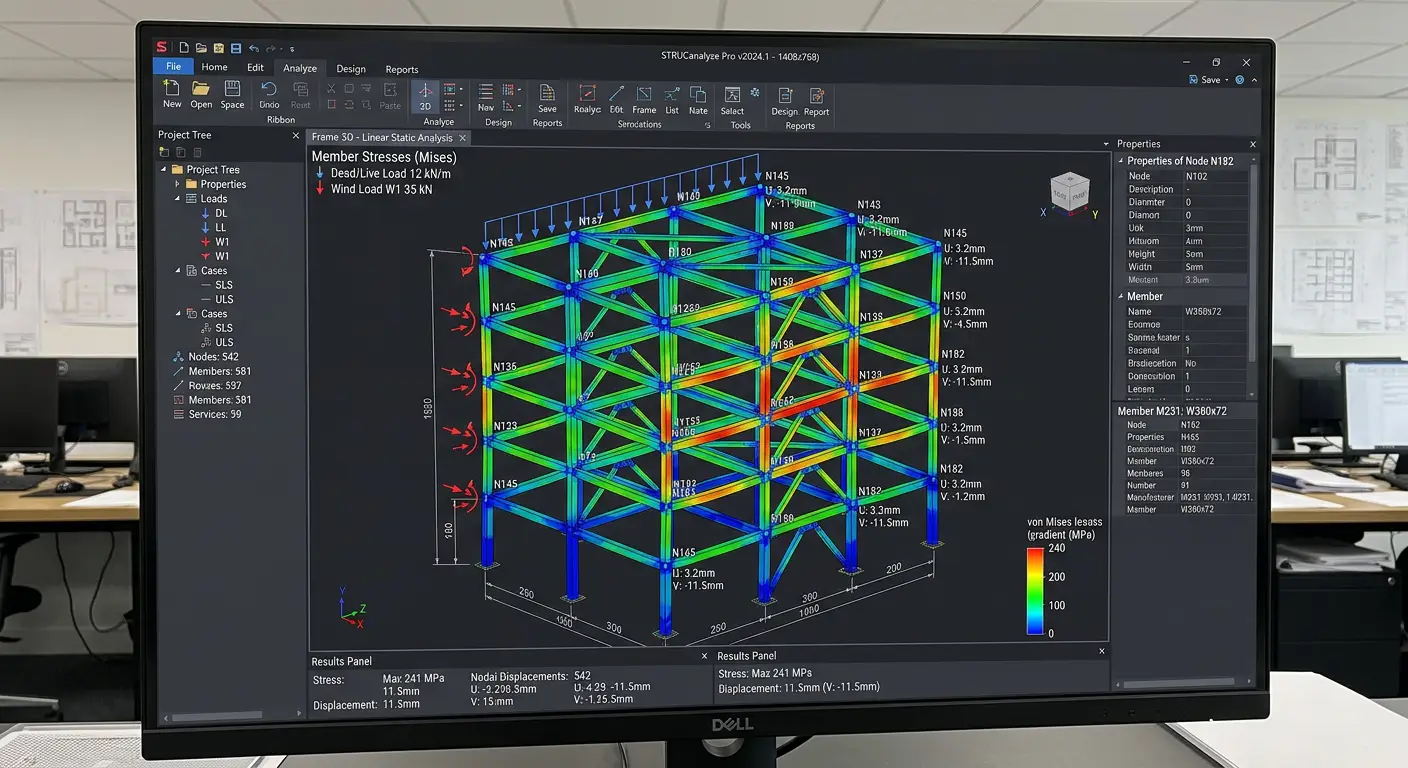Collapse the Member properties section

[1121, 297]
